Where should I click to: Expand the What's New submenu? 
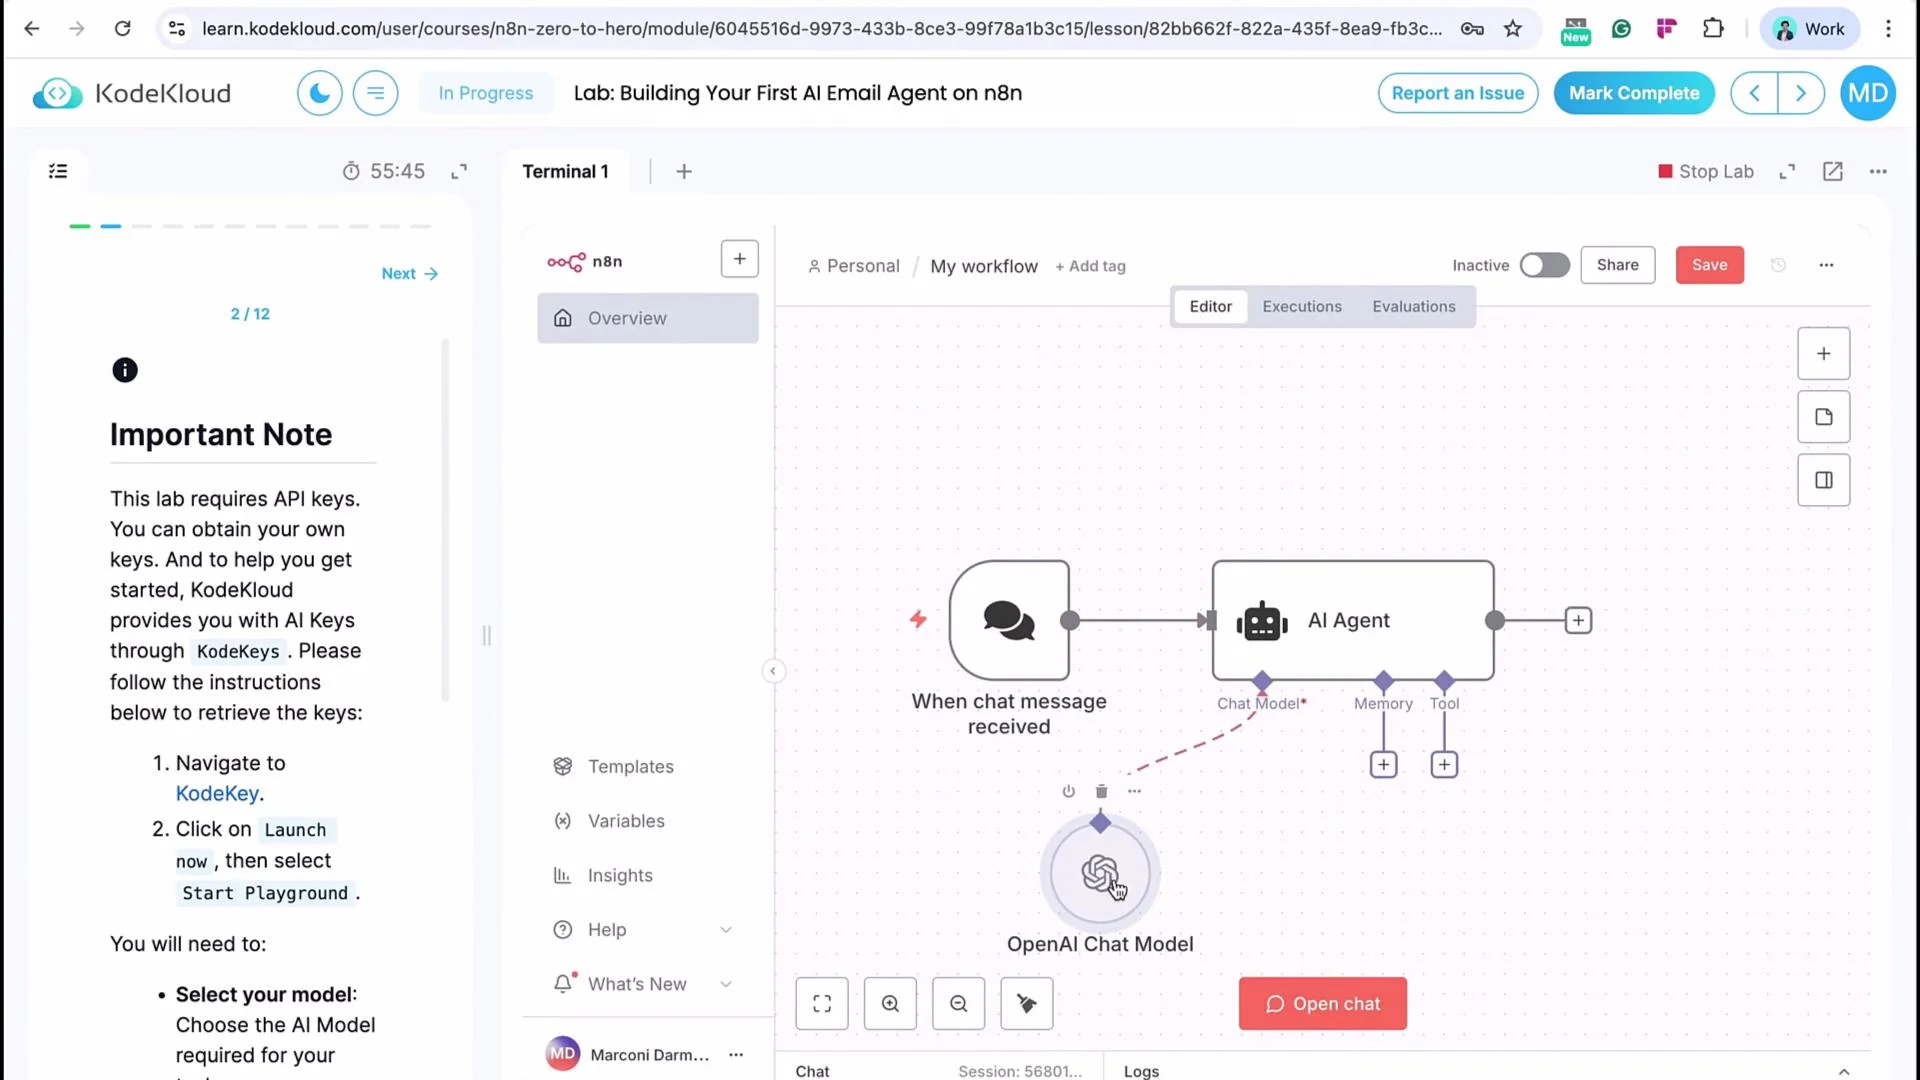[x=726, y=984]
